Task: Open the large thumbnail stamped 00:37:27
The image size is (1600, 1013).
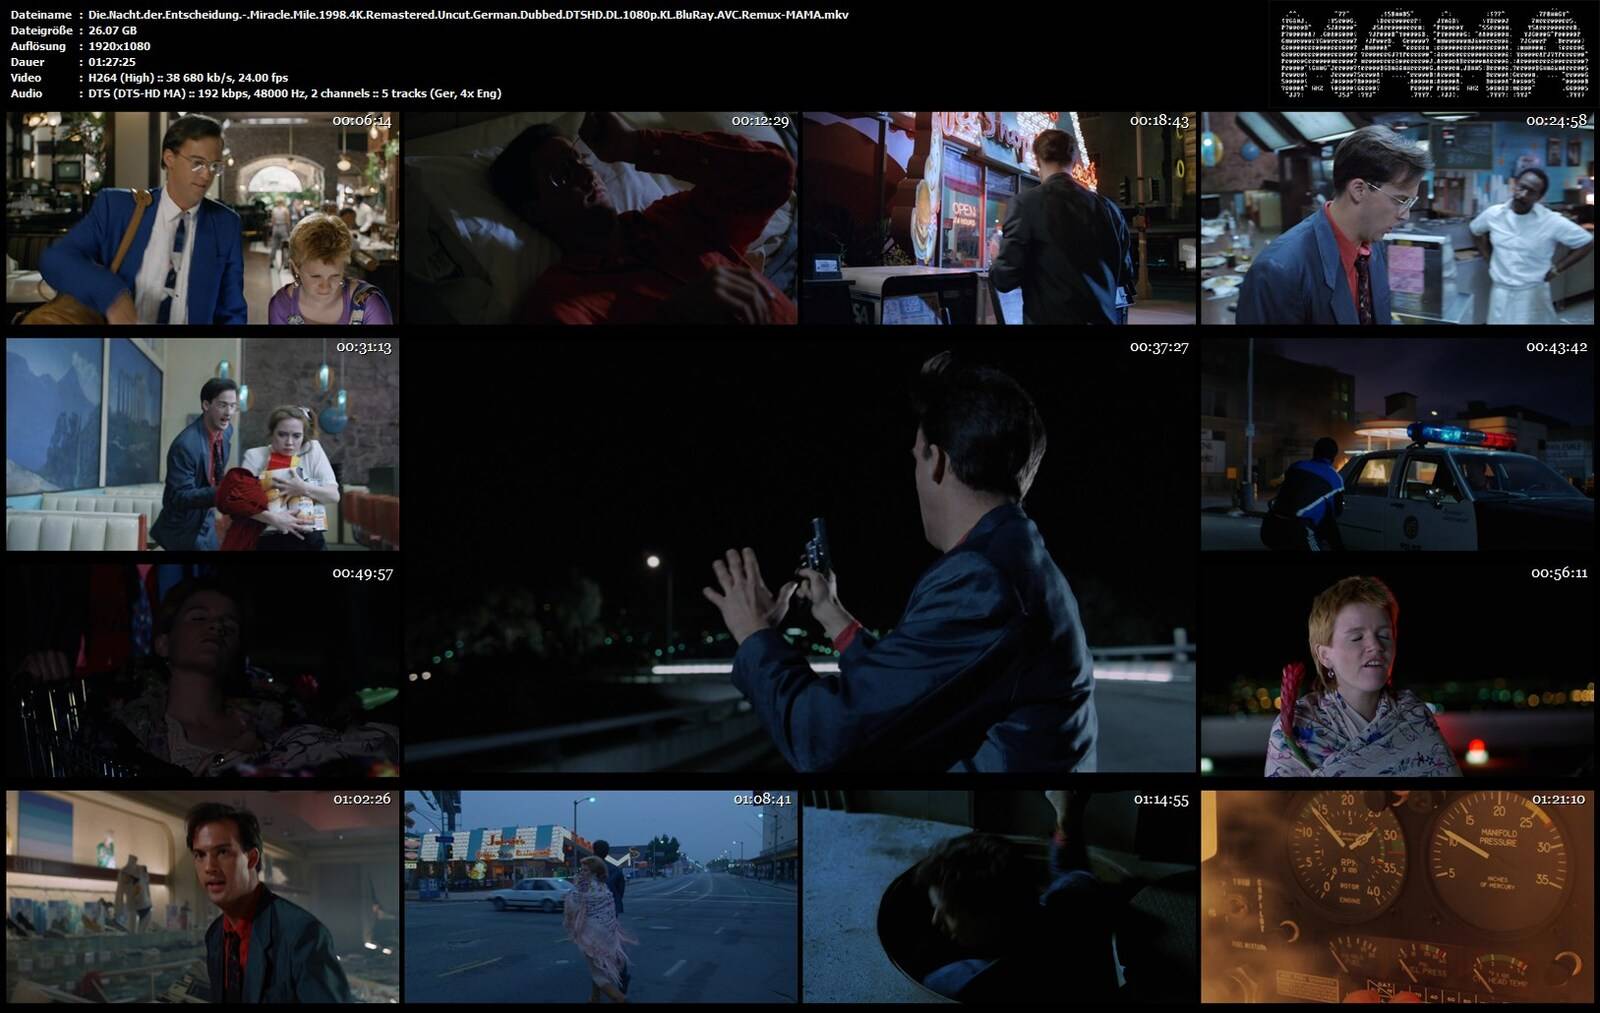Action: [800, 556]
